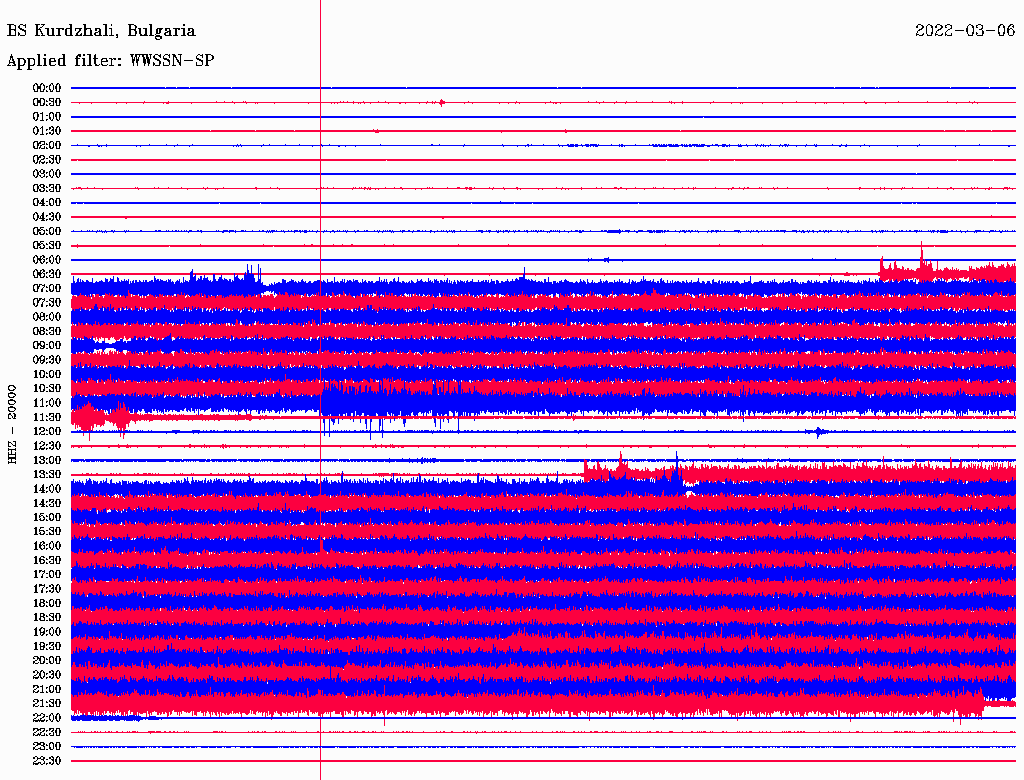Select the 12:30 time label
The height and width of the screenshot is (780, 1024).
pyautogui.click(x=47, y=446)
